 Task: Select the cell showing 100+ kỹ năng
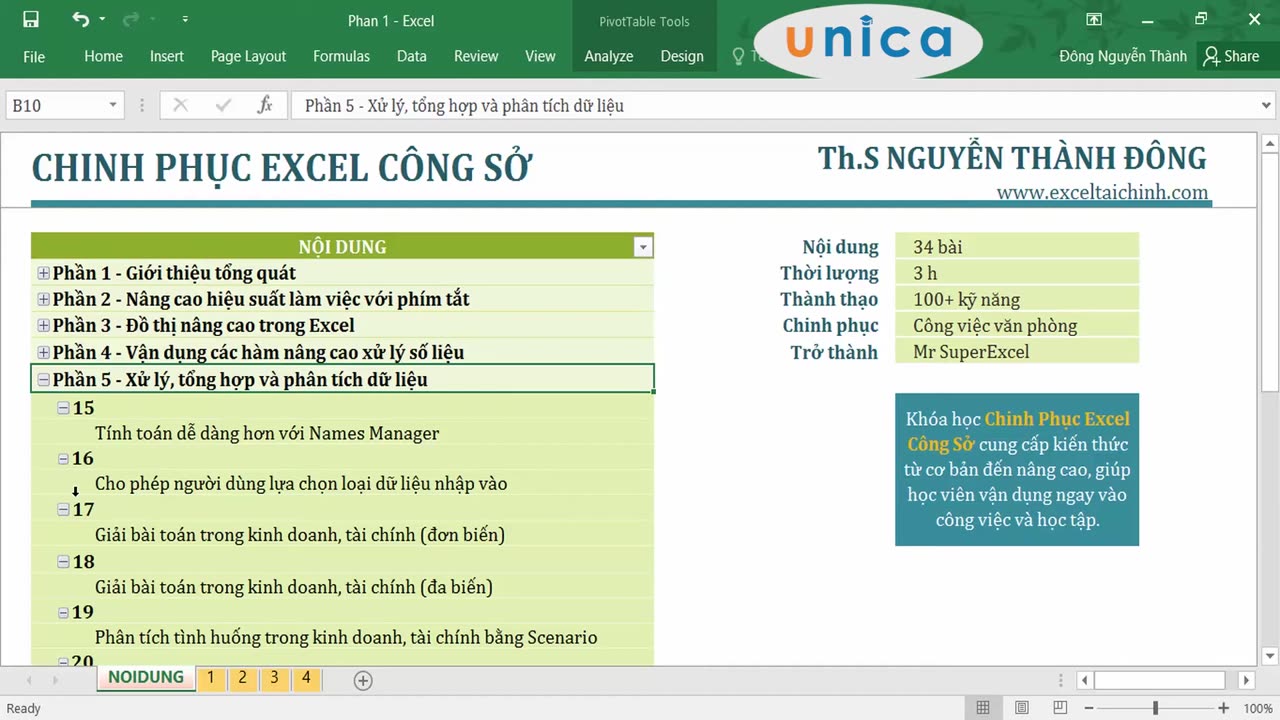[x=1017, y=299]
